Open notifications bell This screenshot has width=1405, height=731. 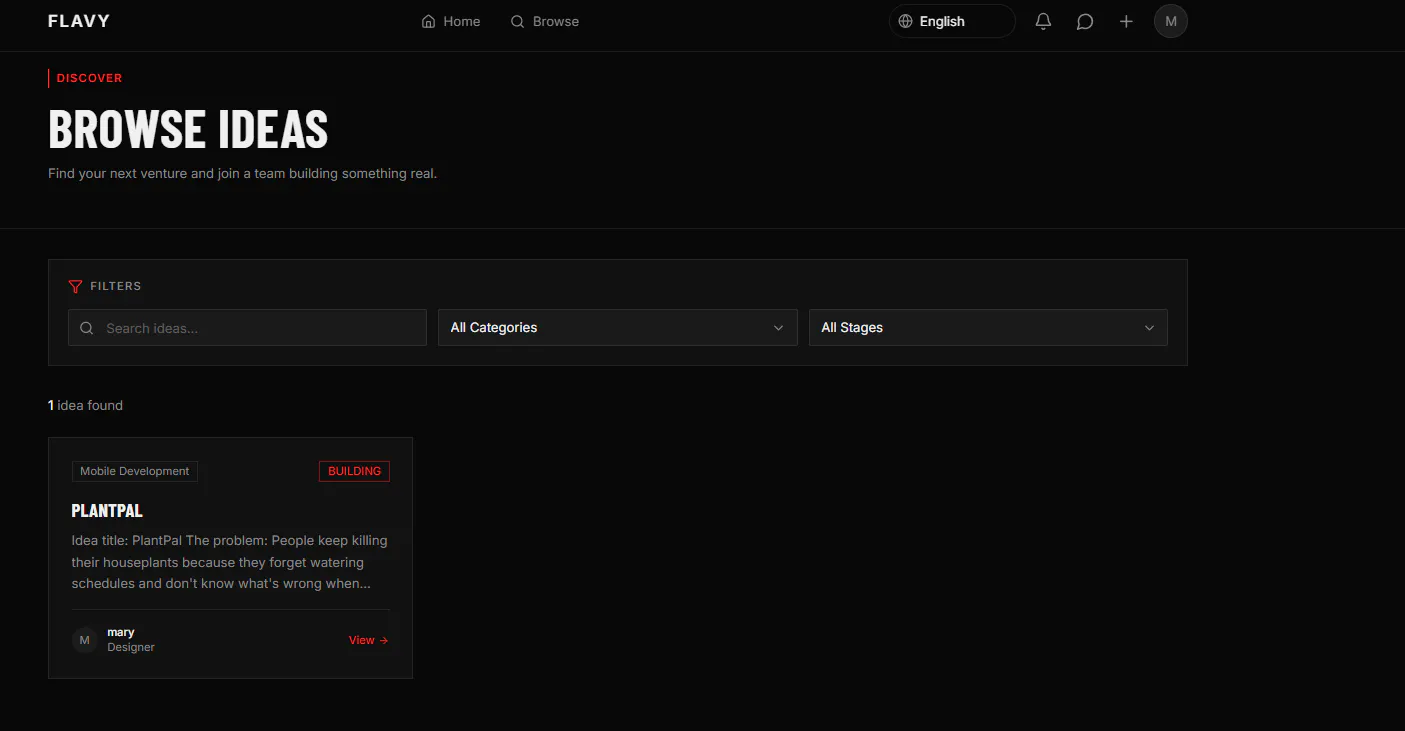point(1043,21)
